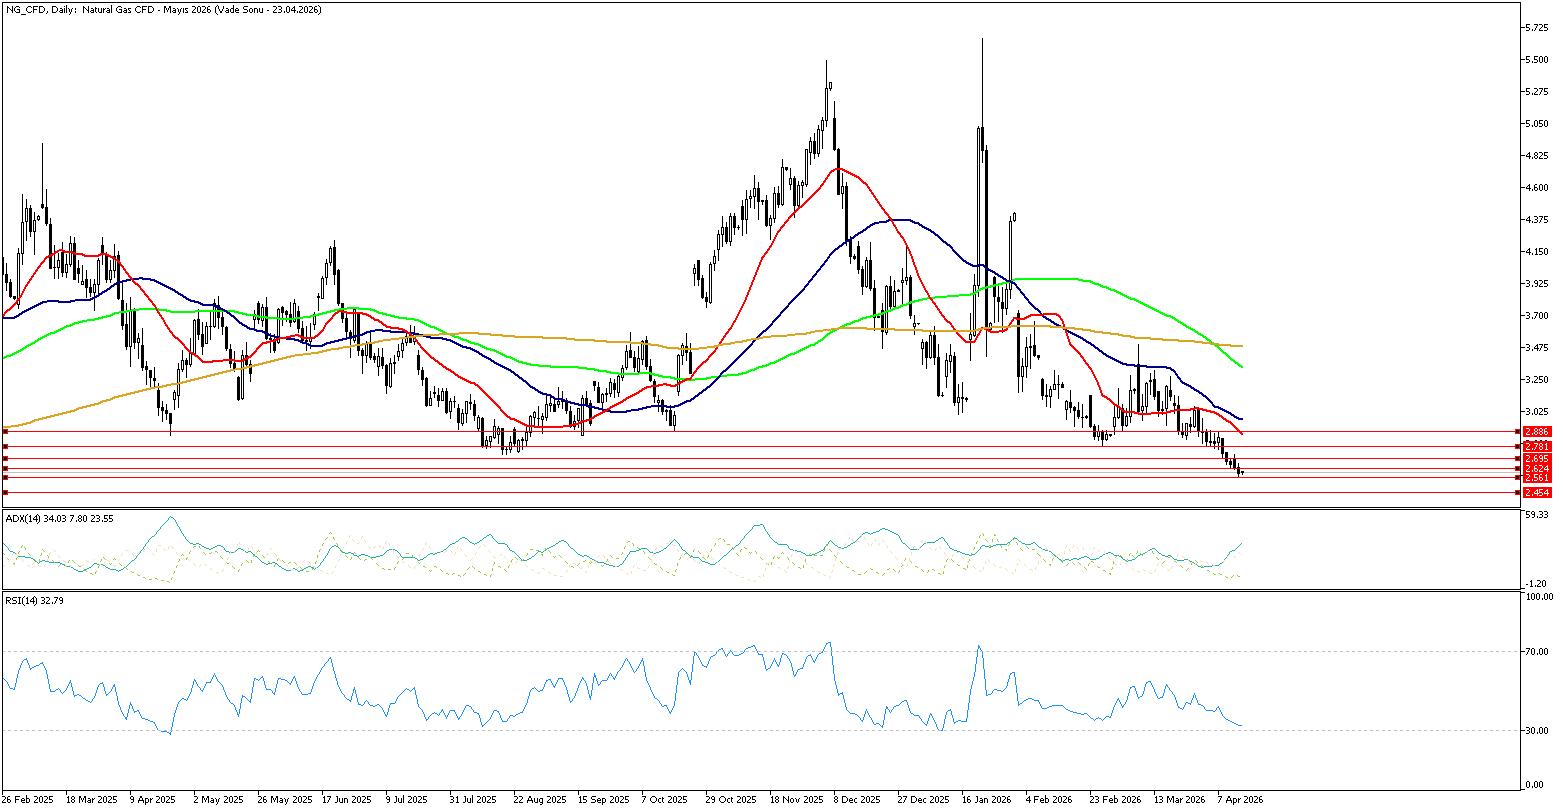Viewport: 1563px width, 811px height.
Task: Click the 4.600 price axis label
Action: point(1536,187)
